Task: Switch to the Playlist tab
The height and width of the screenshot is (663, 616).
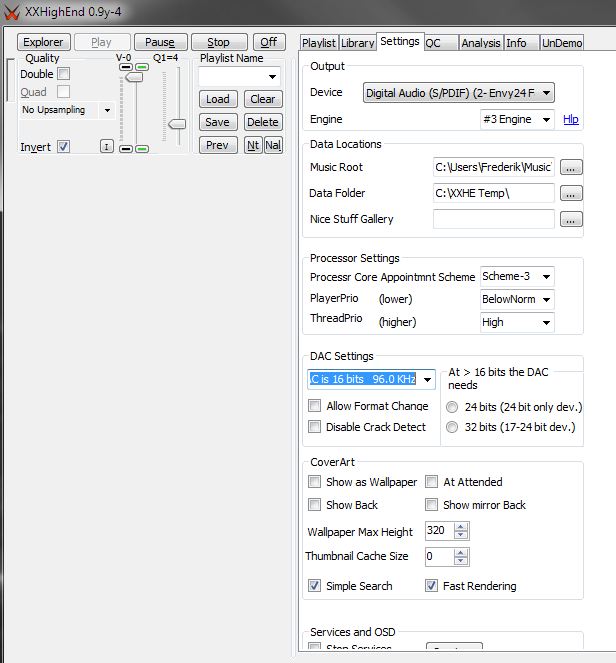Action: (319, 43)
